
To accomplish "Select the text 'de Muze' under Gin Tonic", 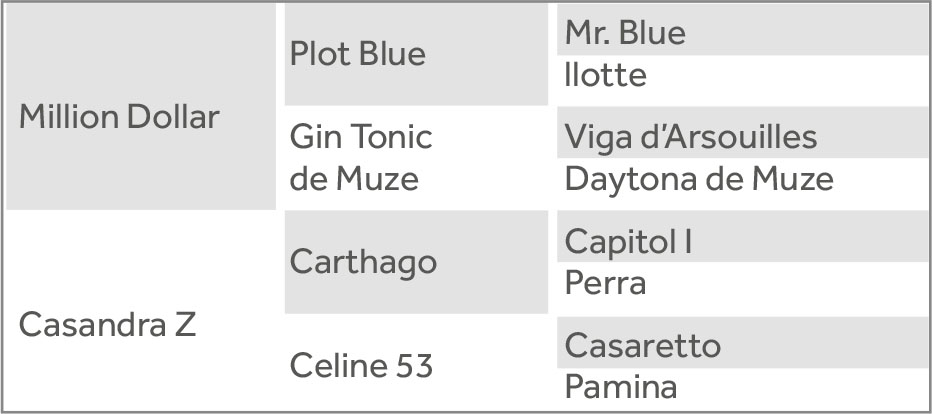I will pyautogui.click(x=354, y=179).
